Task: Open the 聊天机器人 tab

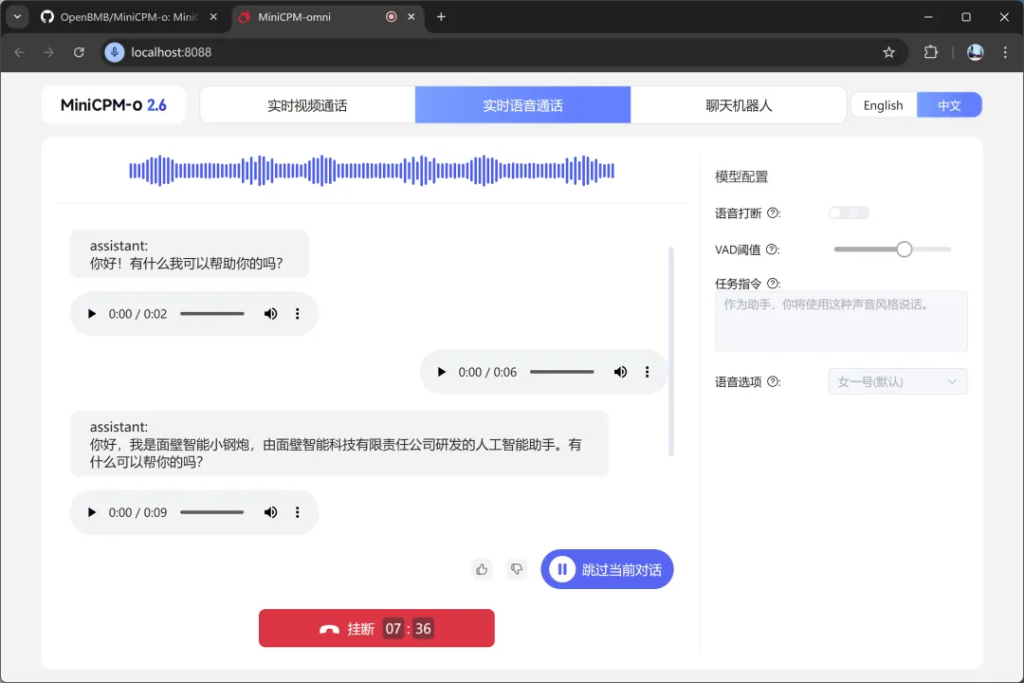Action: (739, 105)
